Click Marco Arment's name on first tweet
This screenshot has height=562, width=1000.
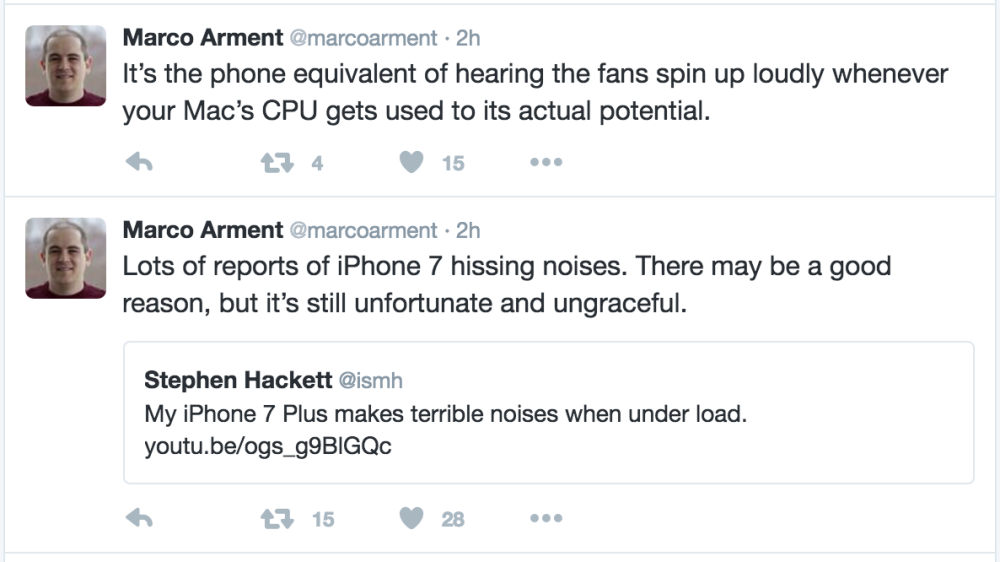[202, 38]
